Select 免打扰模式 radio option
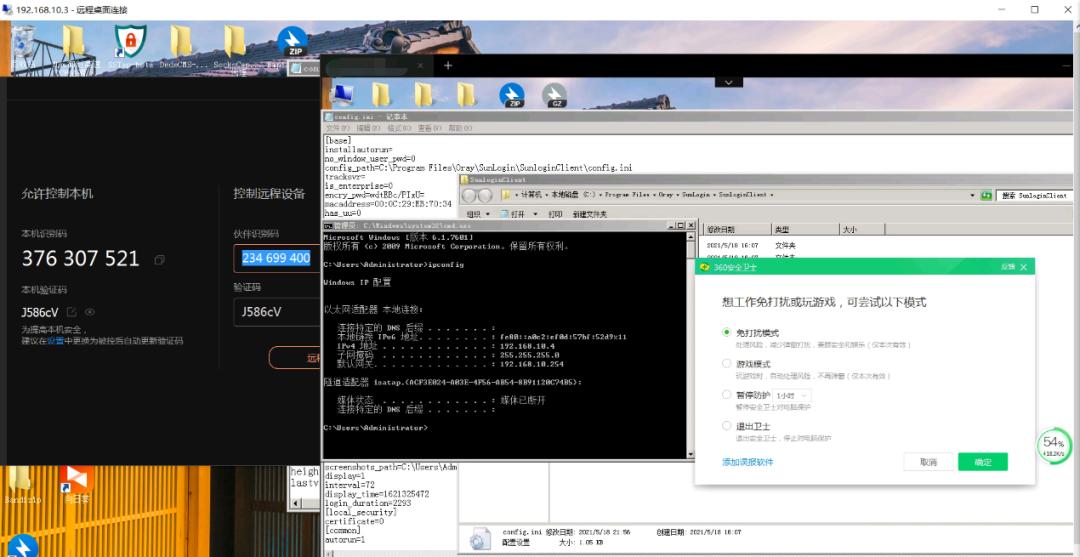 tap(726, 332)
